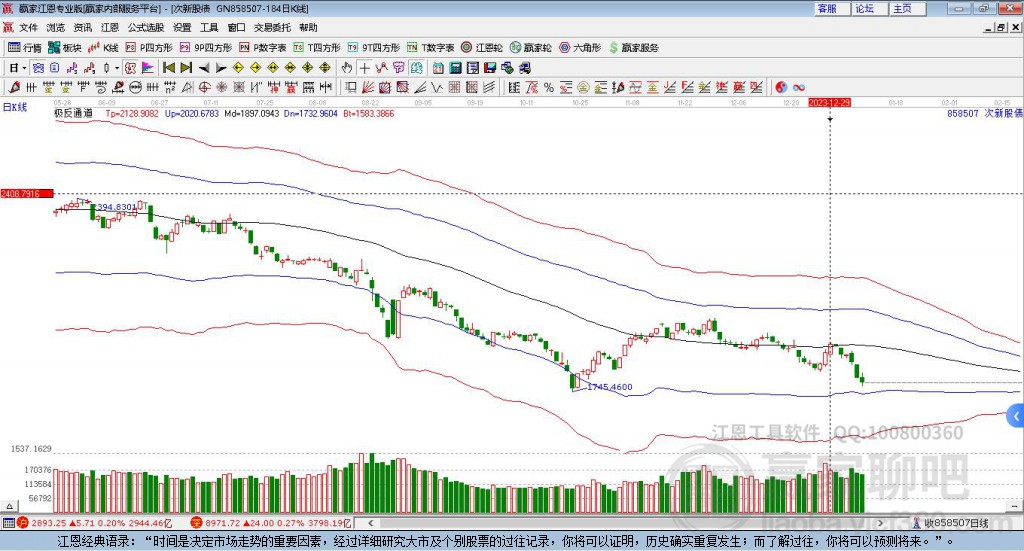Viewport: 1024px width, 551px height.
Task: Open the 公式选股 menu
Action: point(147,28)
